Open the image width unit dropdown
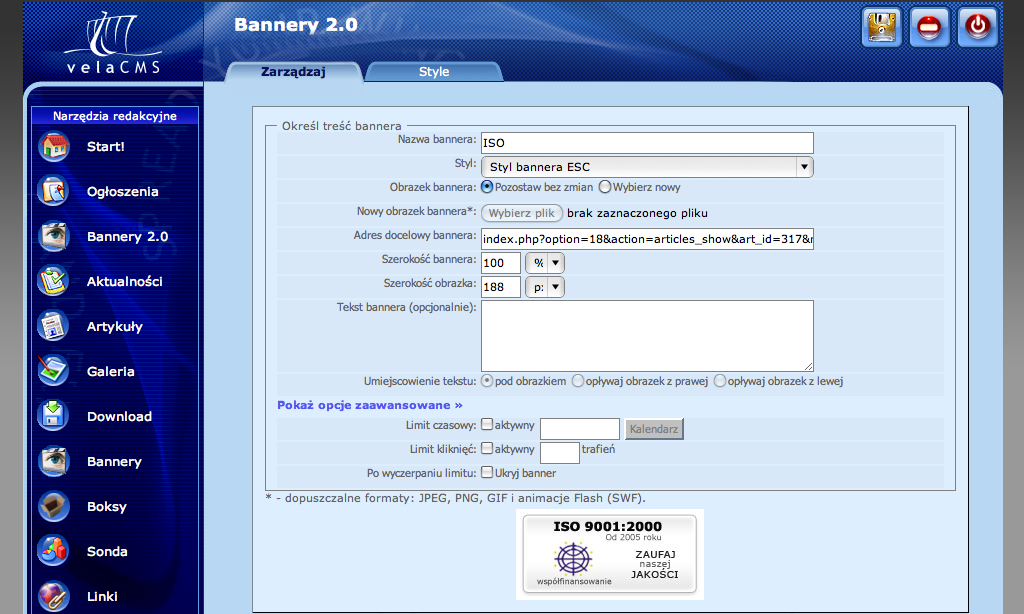The width and height of the screenshot is (1024, 614). (x=546, y=287)
